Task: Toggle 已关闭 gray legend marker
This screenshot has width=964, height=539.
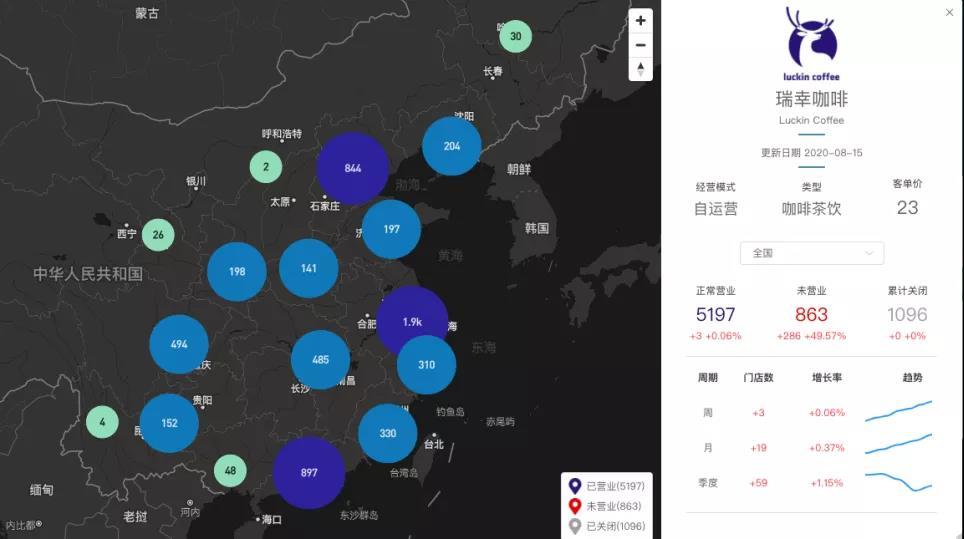Action: pyautogui.click(x=574, y=526)
